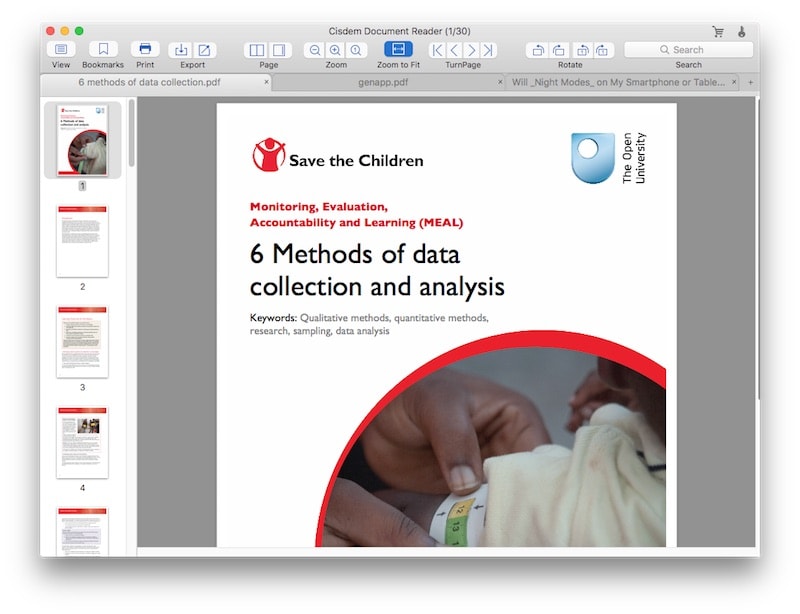Click the zoom out magnifier icon
The height and width of the screenshot is (614, 800).
coord(315,50)
